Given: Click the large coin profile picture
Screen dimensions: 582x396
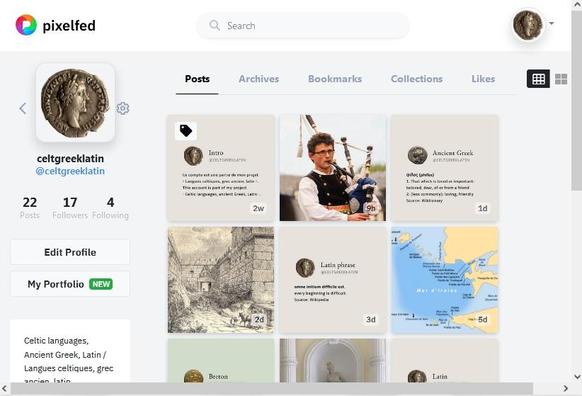Looking at the screenshot, I should [75, 103].
